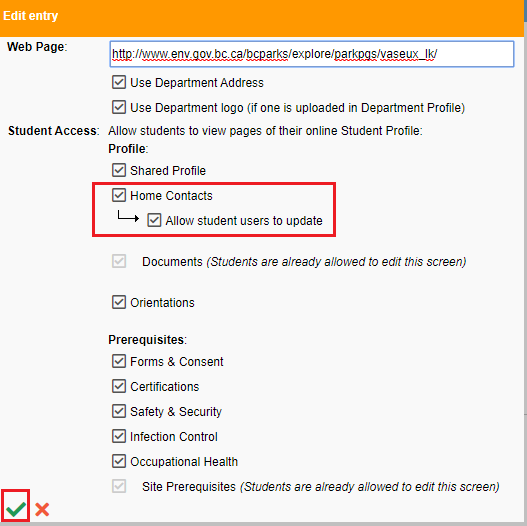Click the Orientations label text
The width and height of the screenshot is (527, 526).
tap(162, 303)
